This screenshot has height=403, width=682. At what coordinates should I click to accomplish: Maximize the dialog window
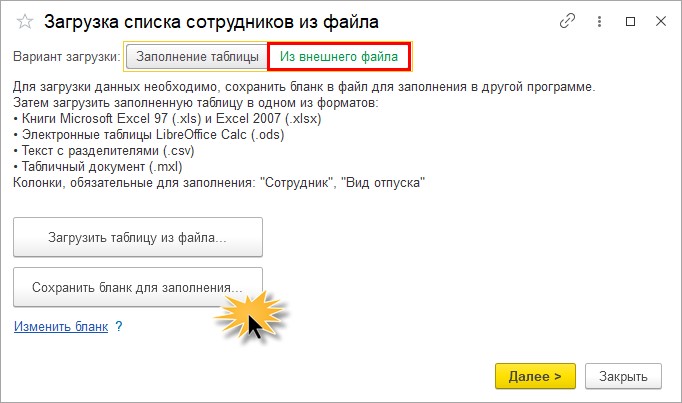coord(630,21)
